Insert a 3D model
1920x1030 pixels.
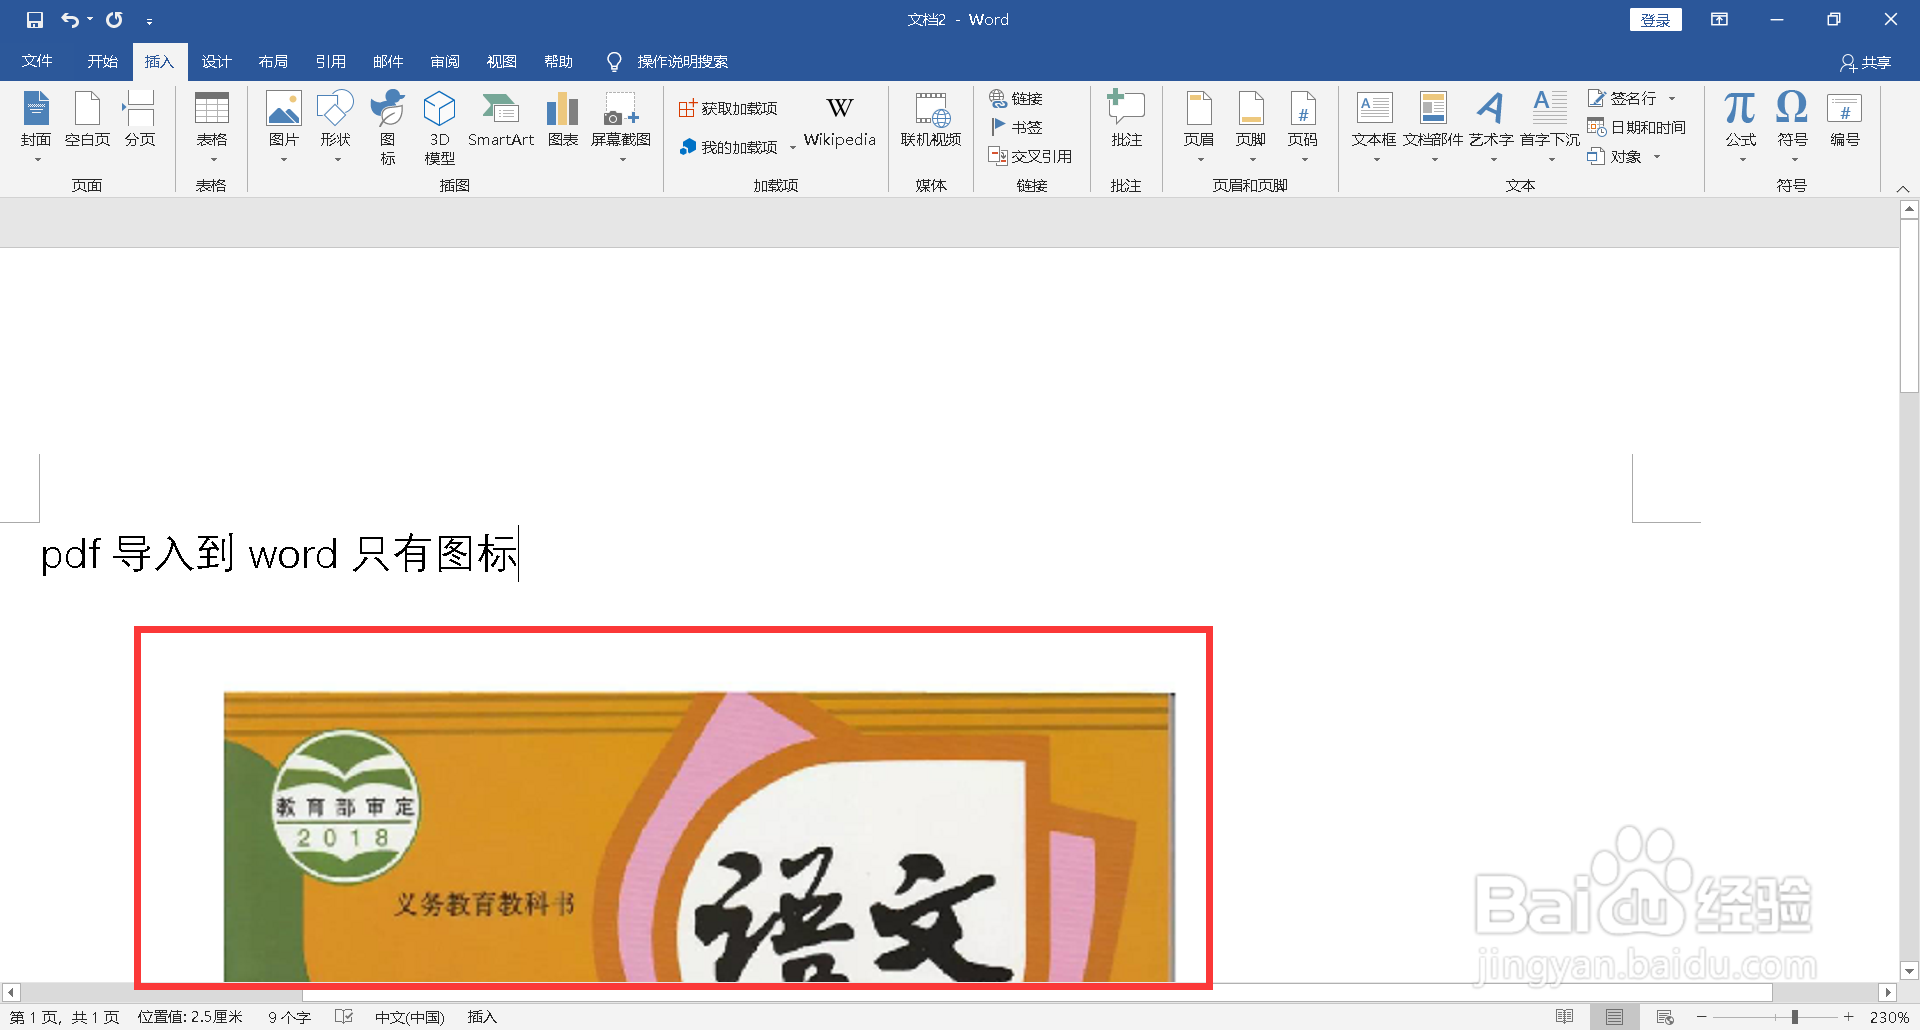click(439, 127)
